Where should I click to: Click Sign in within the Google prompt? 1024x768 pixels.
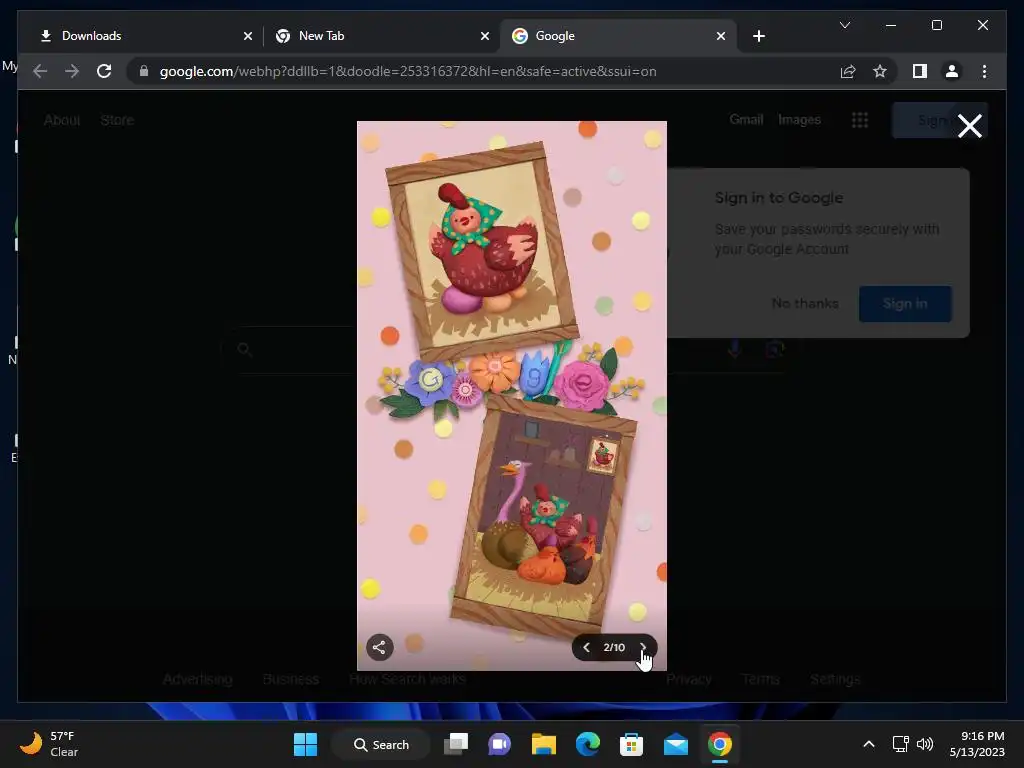pos(905,304)
